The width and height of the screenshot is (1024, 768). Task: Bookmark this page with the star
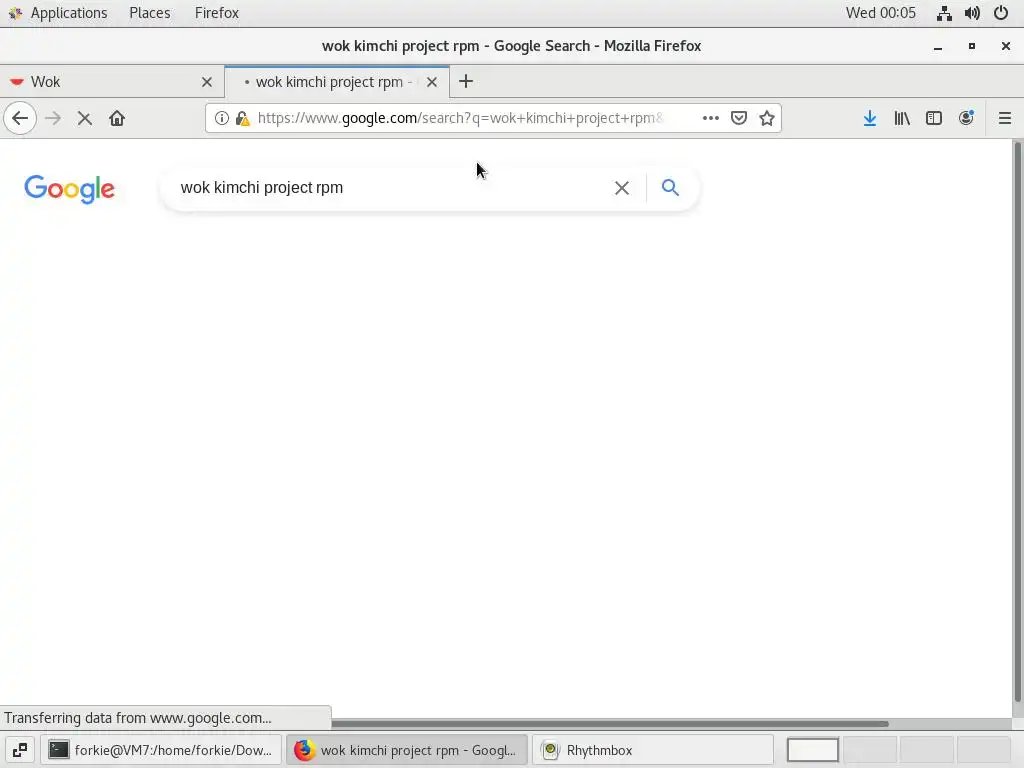click(767, 118)
